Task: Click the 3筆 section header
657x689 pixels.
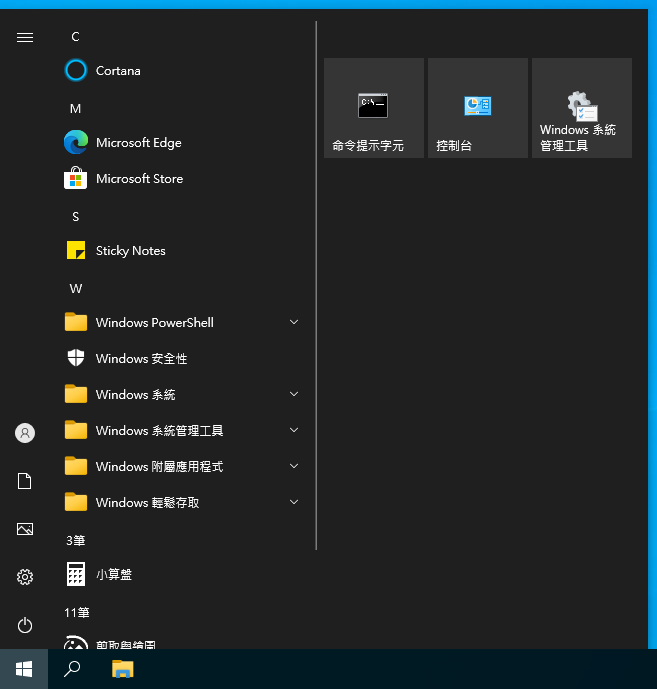Action: tap(76, 540)
